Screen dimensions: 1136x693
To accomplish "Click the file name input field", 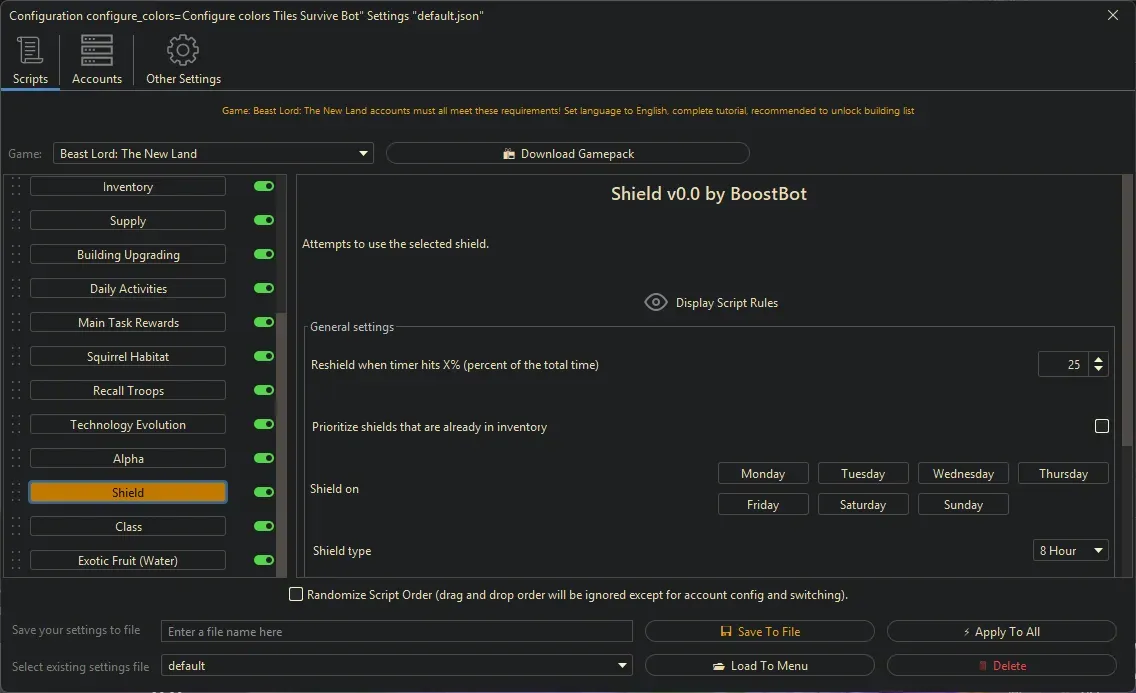I will pos(398,632).
